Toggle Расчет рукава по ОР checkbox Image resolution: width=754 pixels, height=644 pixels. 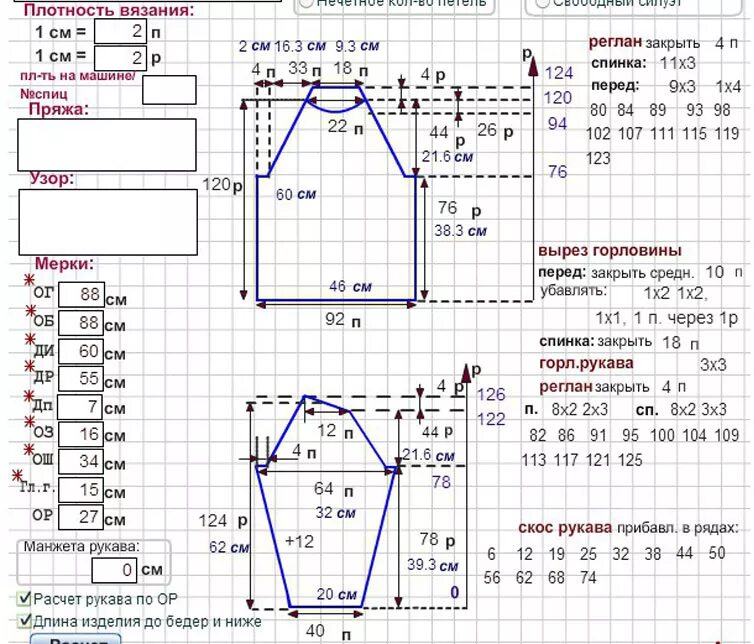[24, 599]
